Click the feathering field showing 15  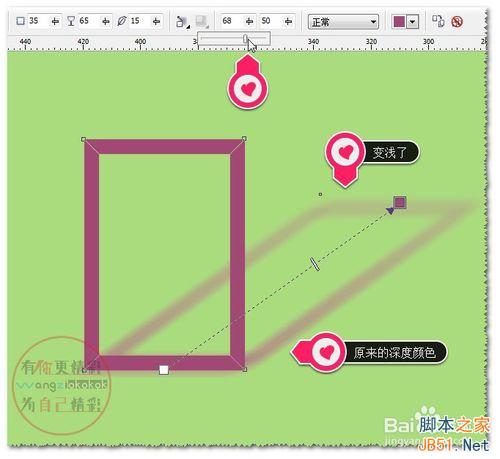pos(139,21)
